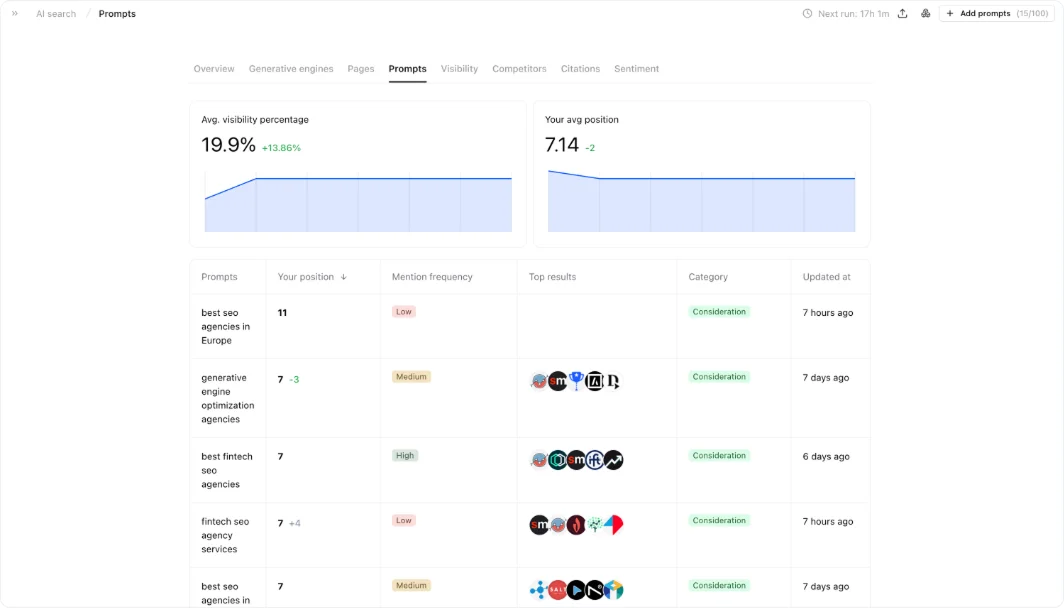Open prompt 'best seo agencies in Europe'

(x=225, y=326)
